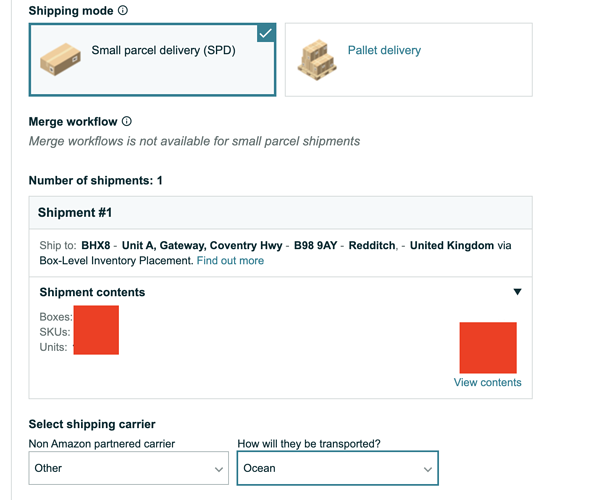Collapse the Shipment contents triangle
594x500 pixels.
517,292
